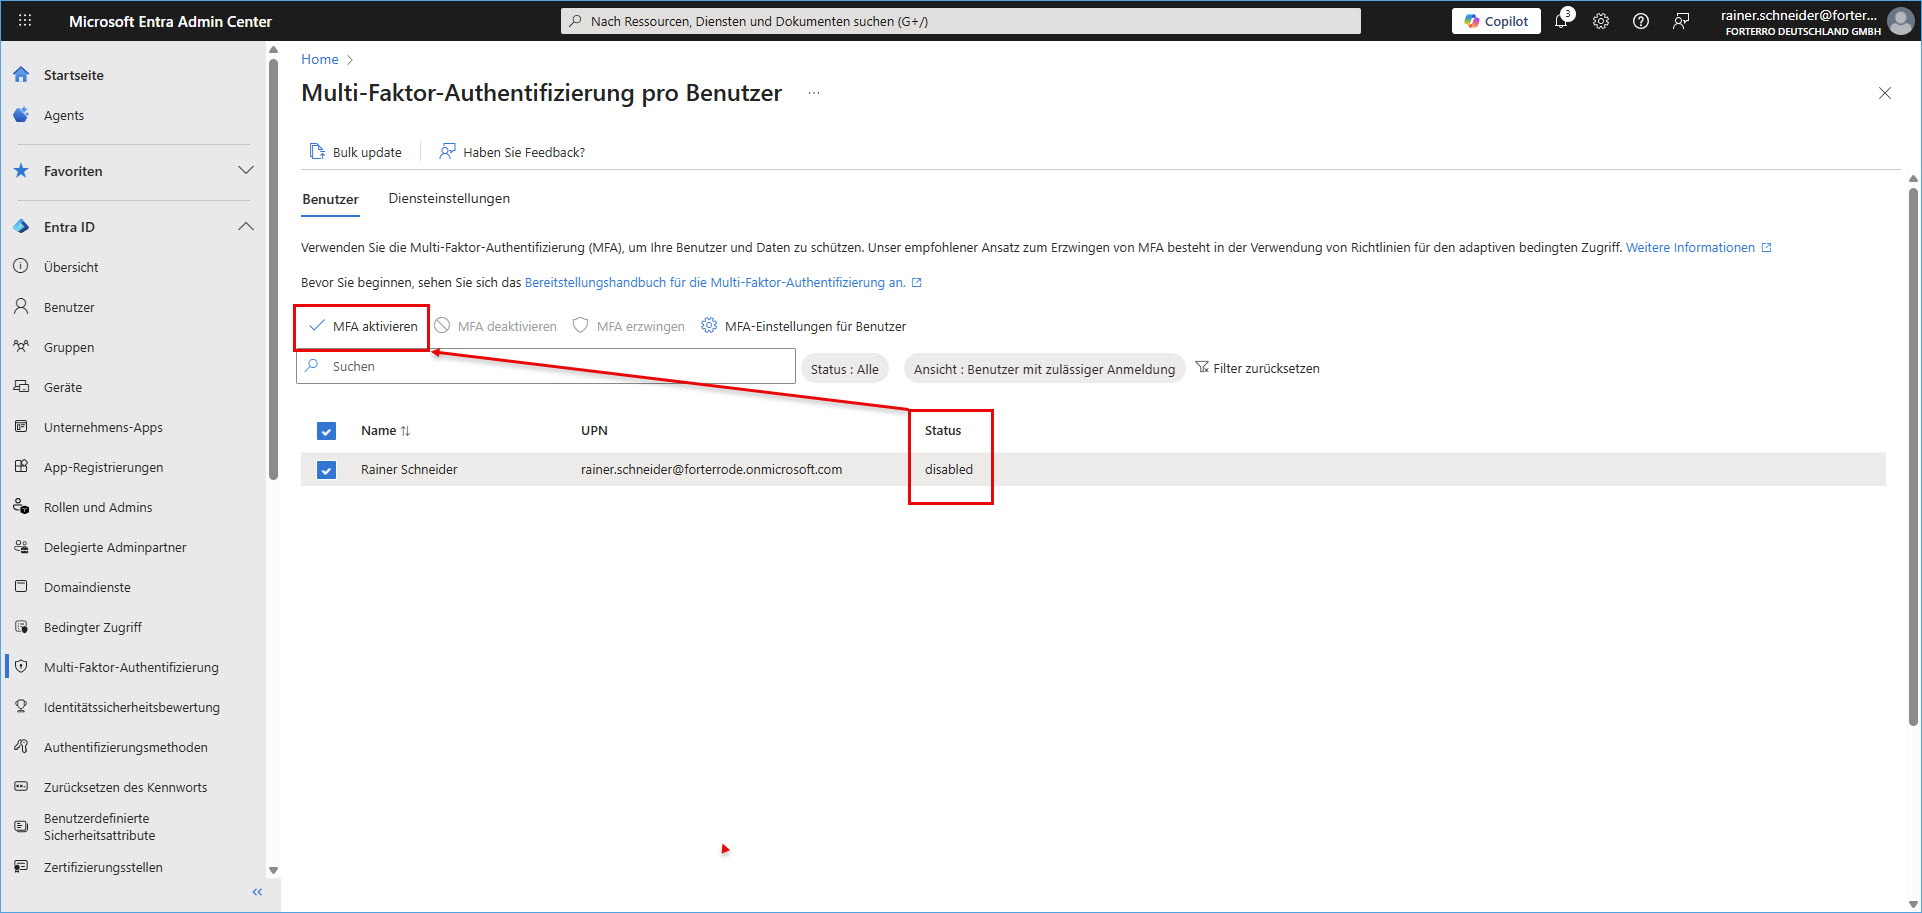This screenshot has width=1922, height=913.
Task: Click the Rollen und Admins icon
Action: [21, 507]
